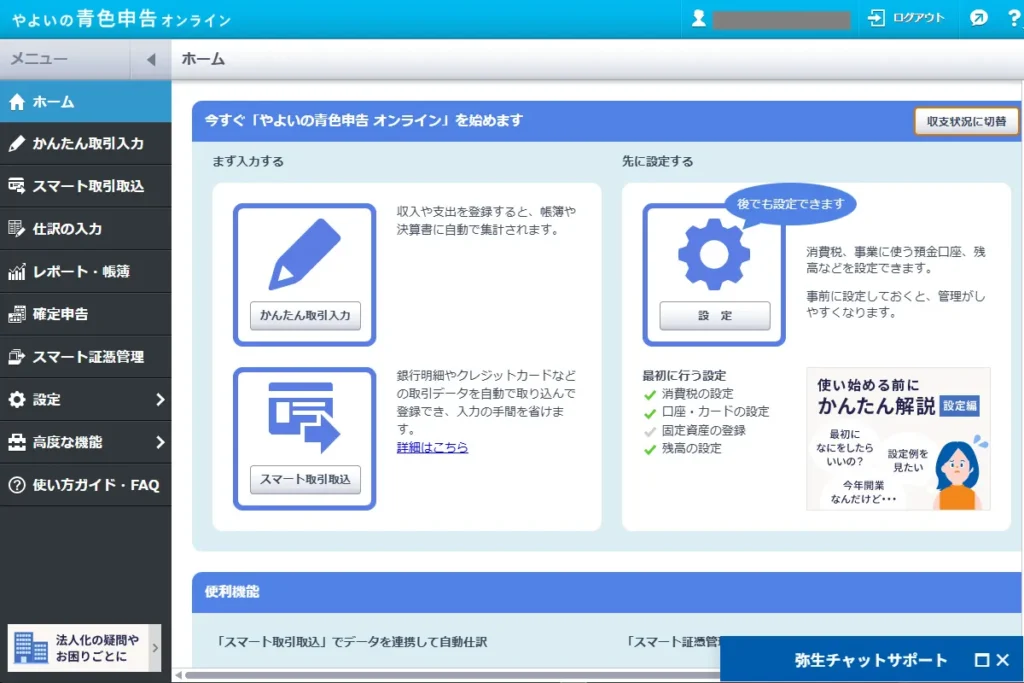Click the 便利機能 section header
1024x683 pixels.
tap(607, 592)
